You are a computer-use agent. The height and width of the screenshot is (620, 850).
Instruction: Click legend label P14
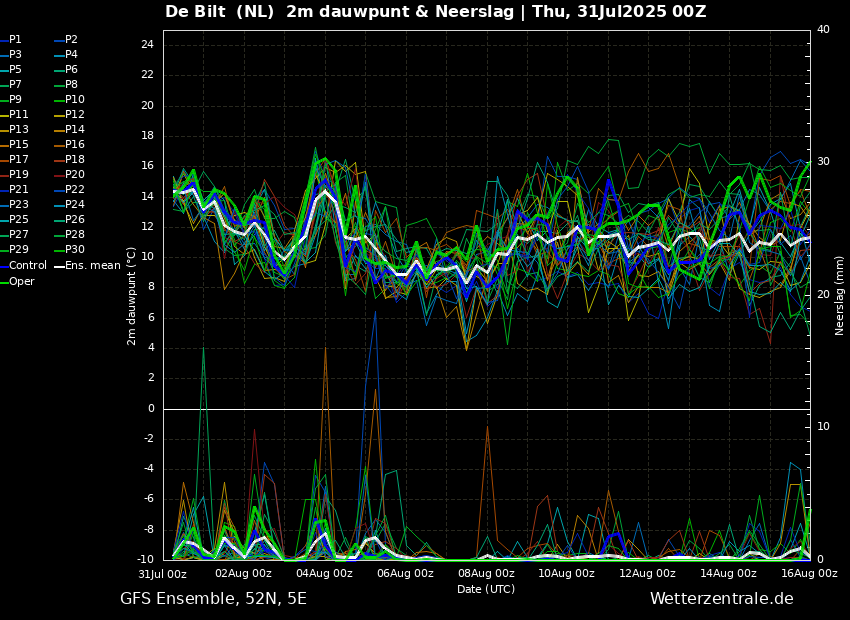pyautogui.click(x=75, y=129)
